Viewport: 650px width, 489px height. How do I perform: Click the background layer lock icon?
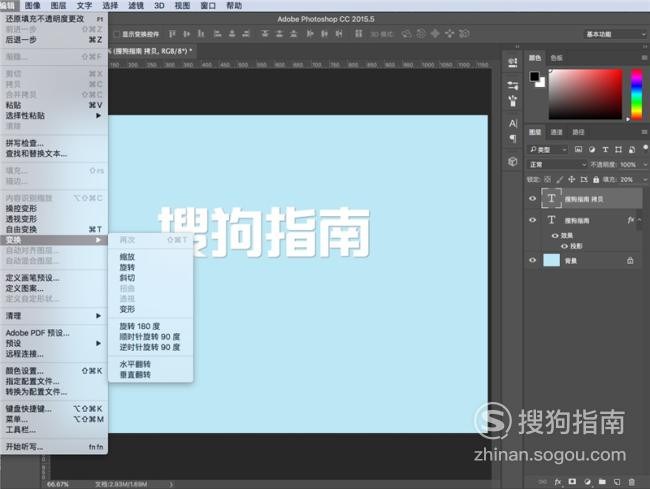[x=630, y=261]
